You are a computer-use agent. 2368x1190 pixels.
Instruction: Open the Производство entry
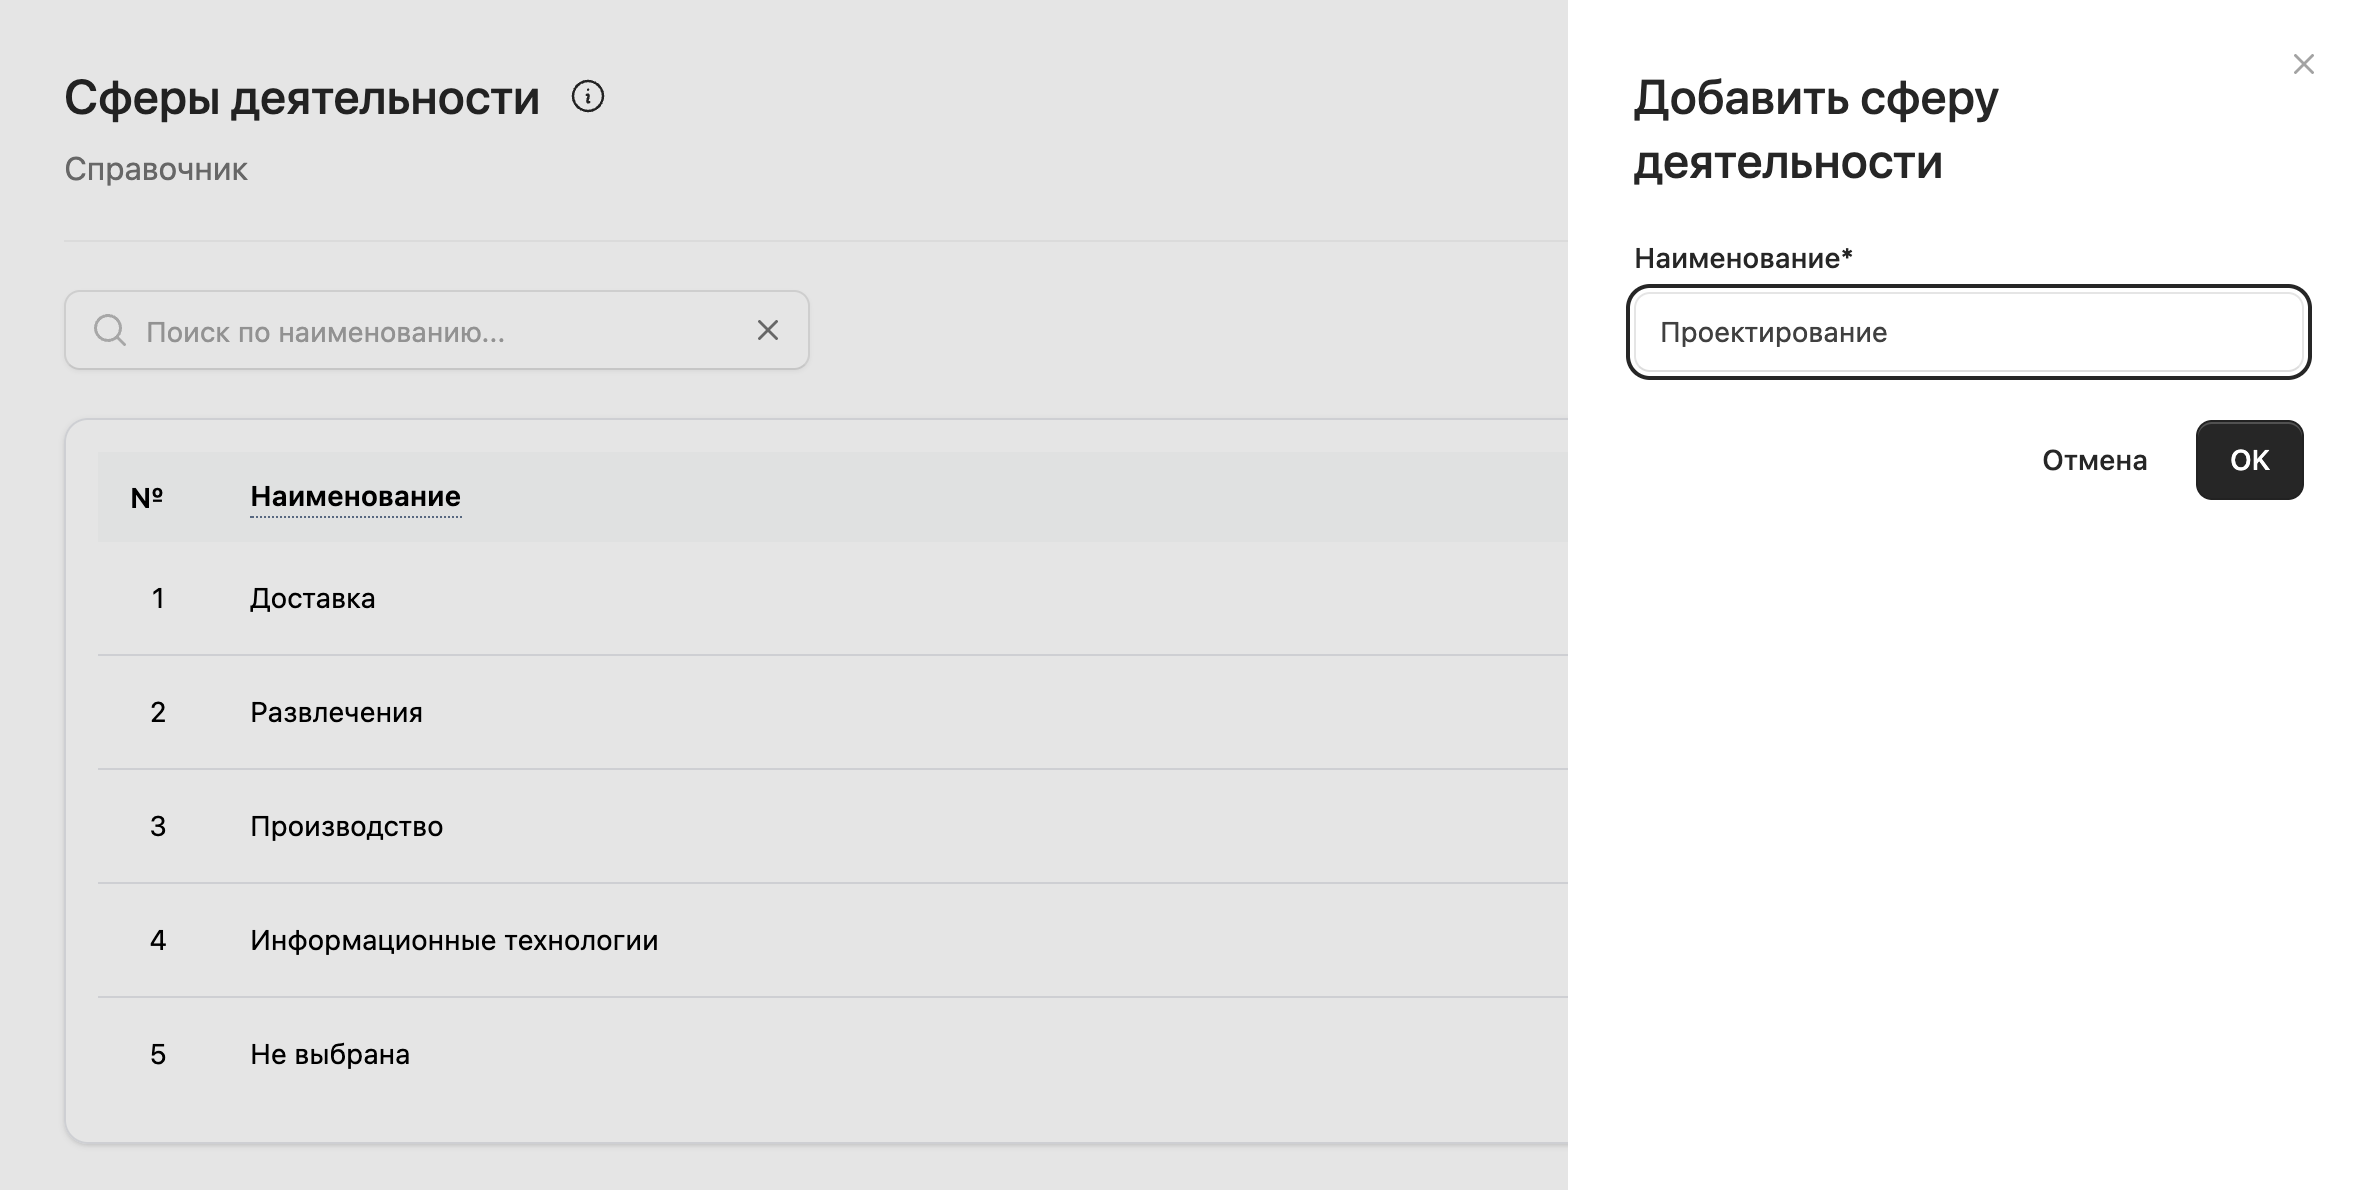click(346, 826)
